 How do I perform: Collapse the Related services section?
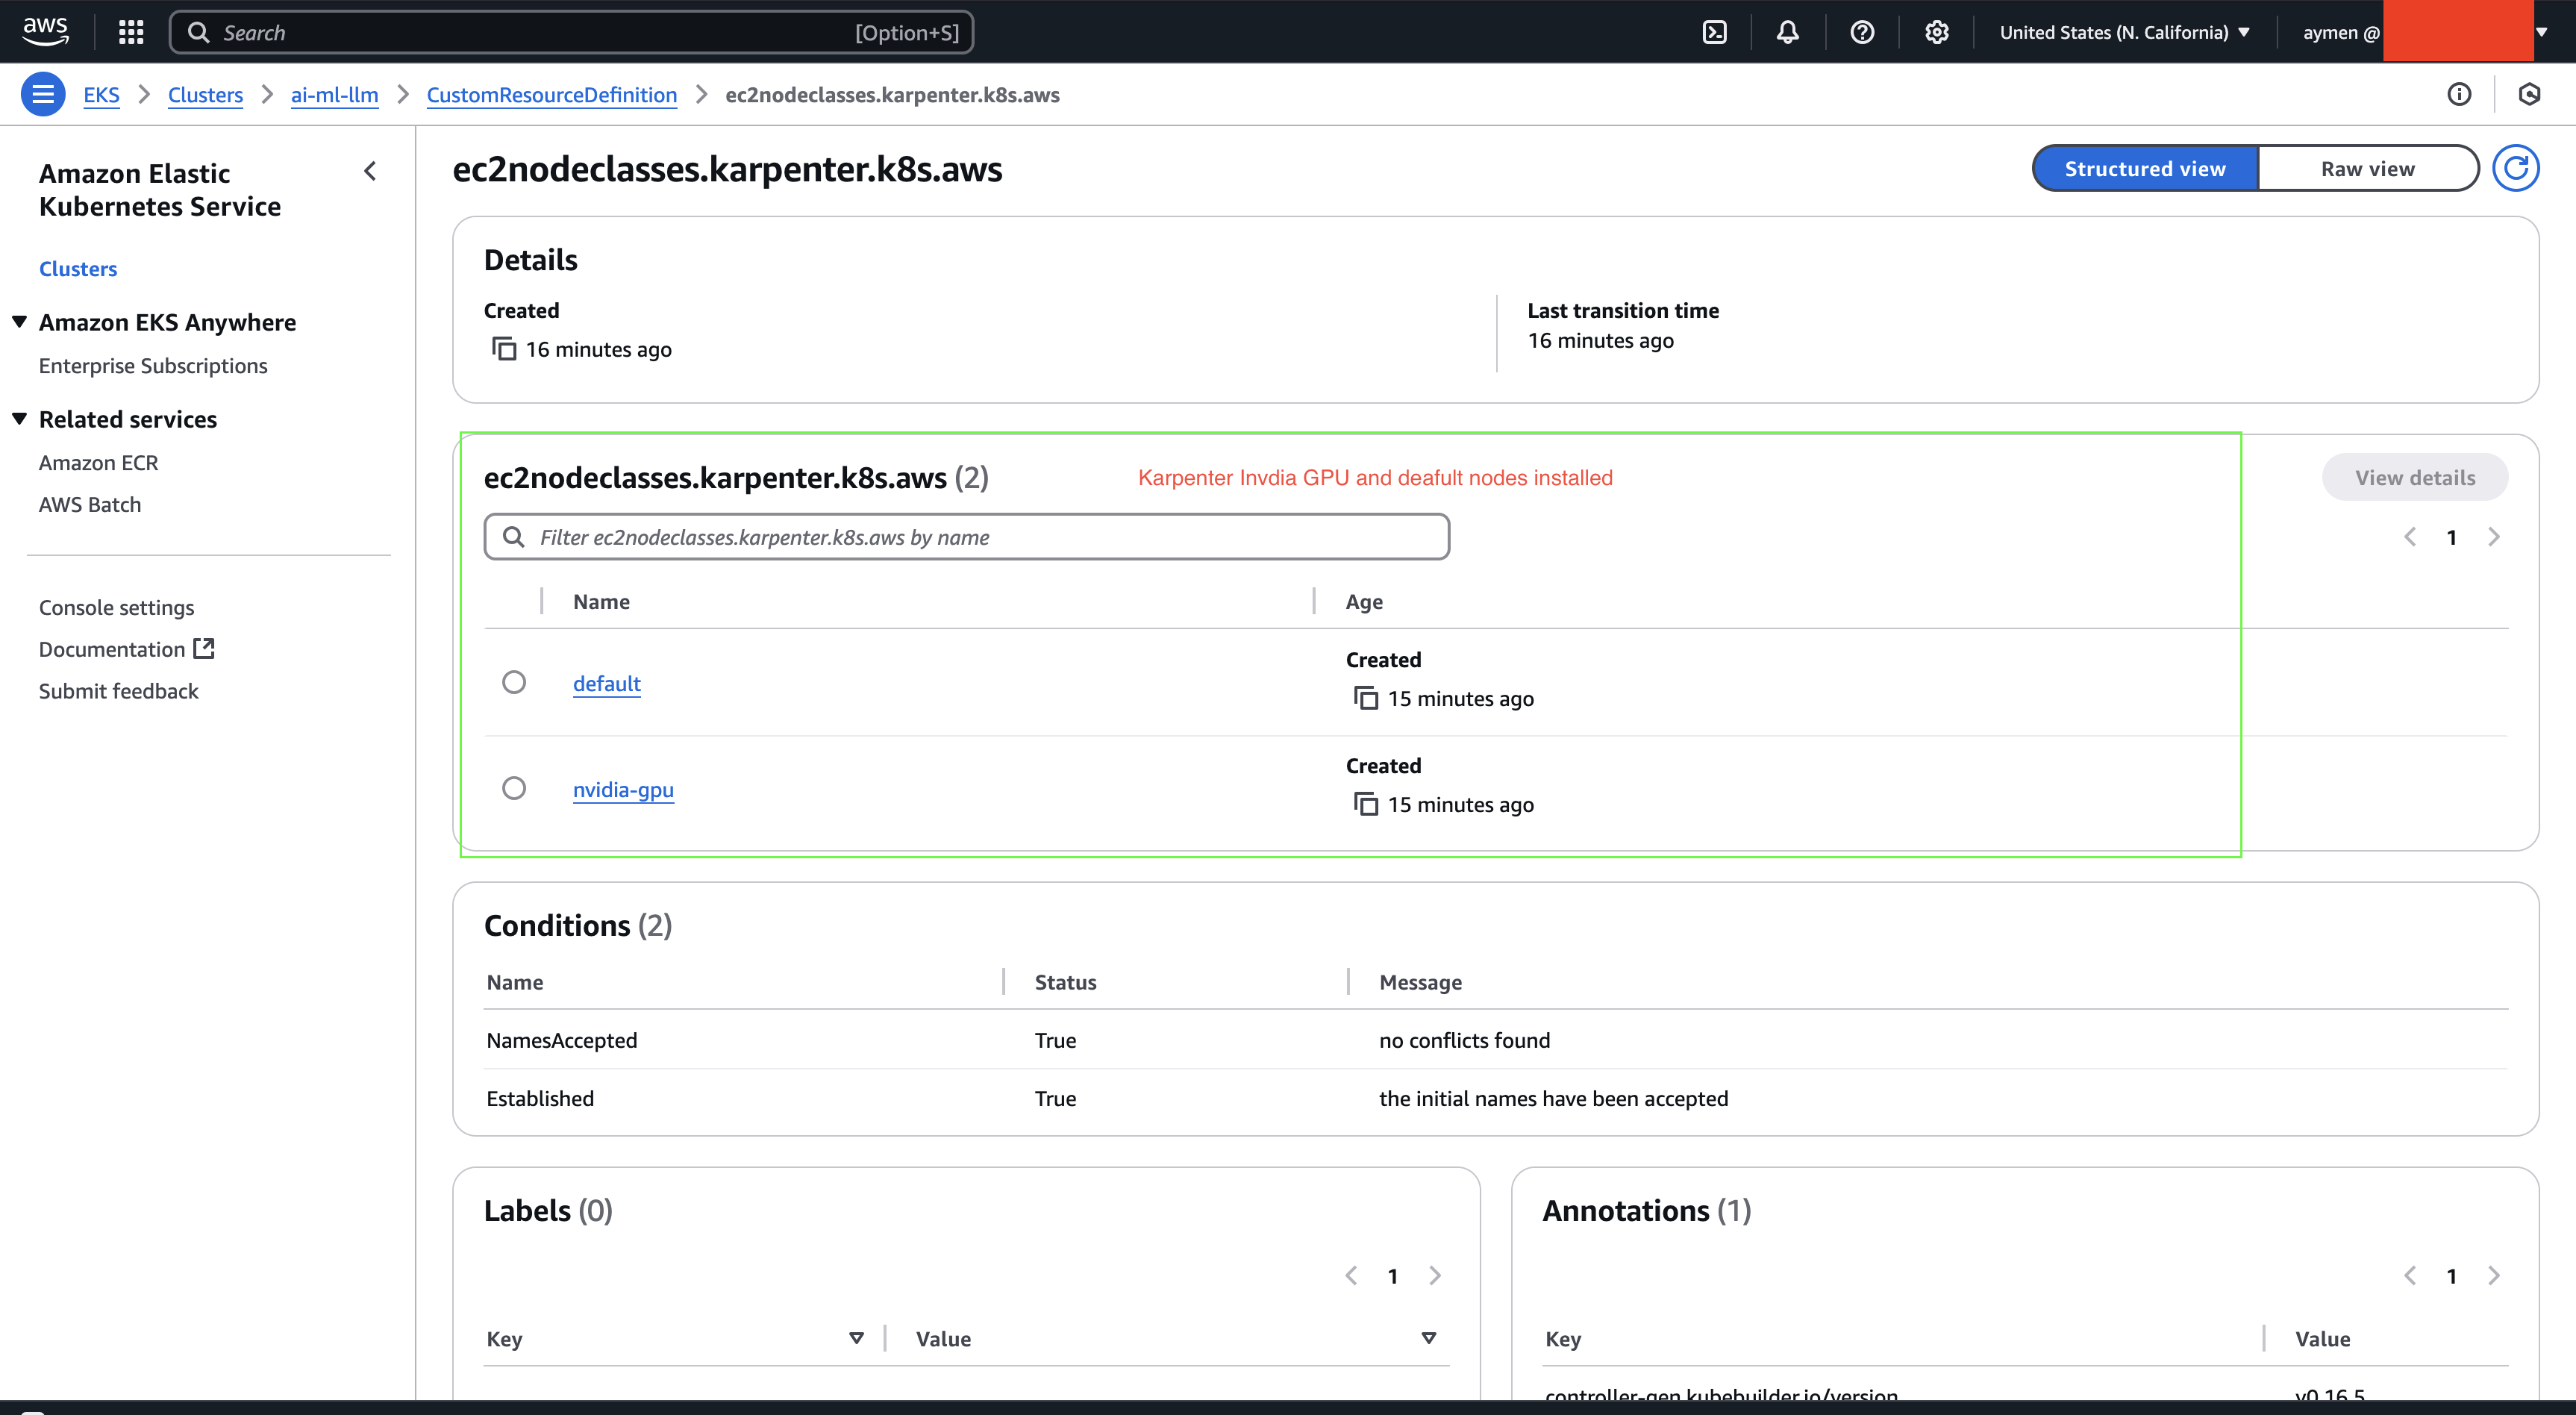(x=19, y=419)
